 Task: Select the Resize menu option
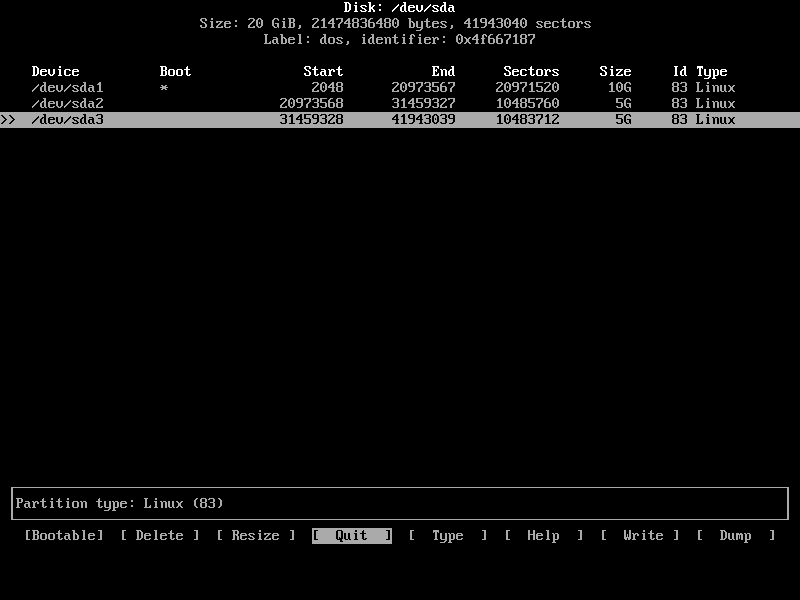pos(256,535)
